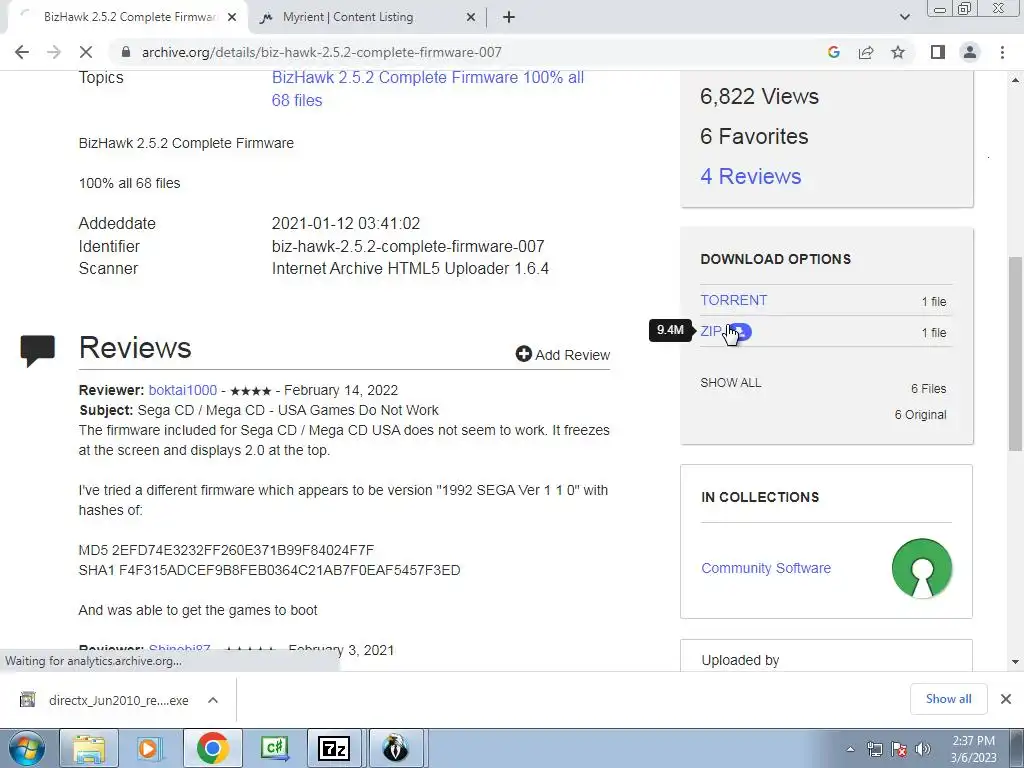The width and height of the screenshot is (1024, 768).
Task: Open Community Software collection link
Action: point(766,568)
